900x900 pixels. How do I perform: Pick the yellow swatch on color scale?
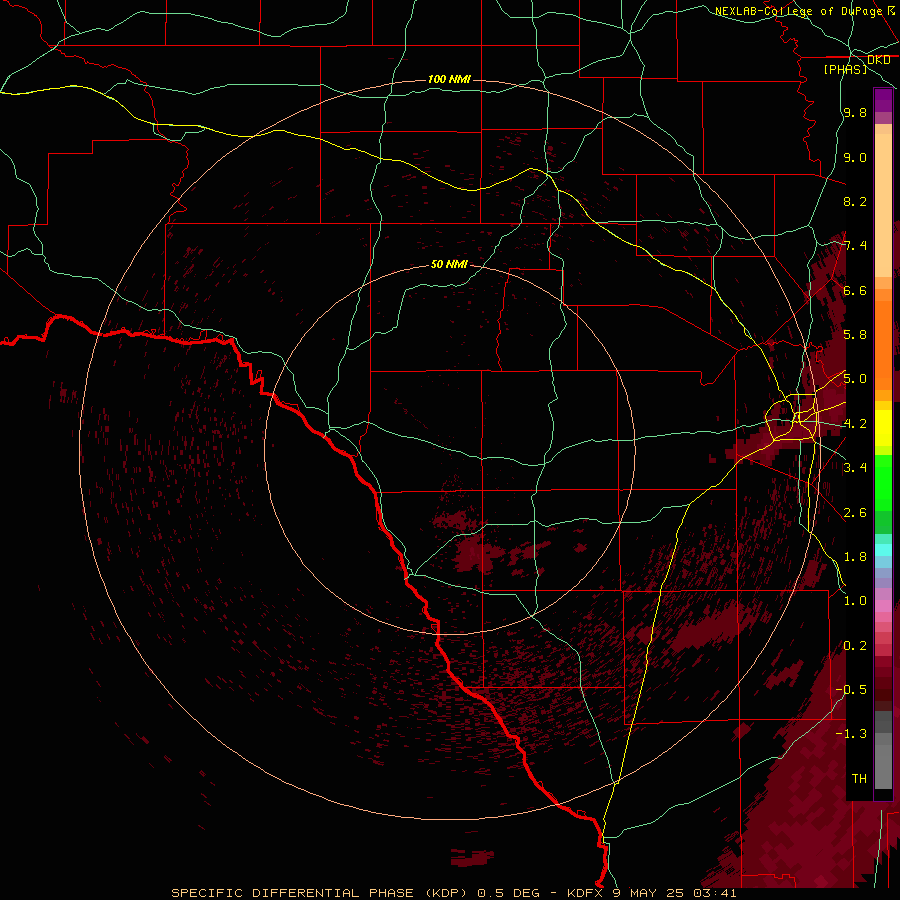pyautogui.click(x=883, y=428)
